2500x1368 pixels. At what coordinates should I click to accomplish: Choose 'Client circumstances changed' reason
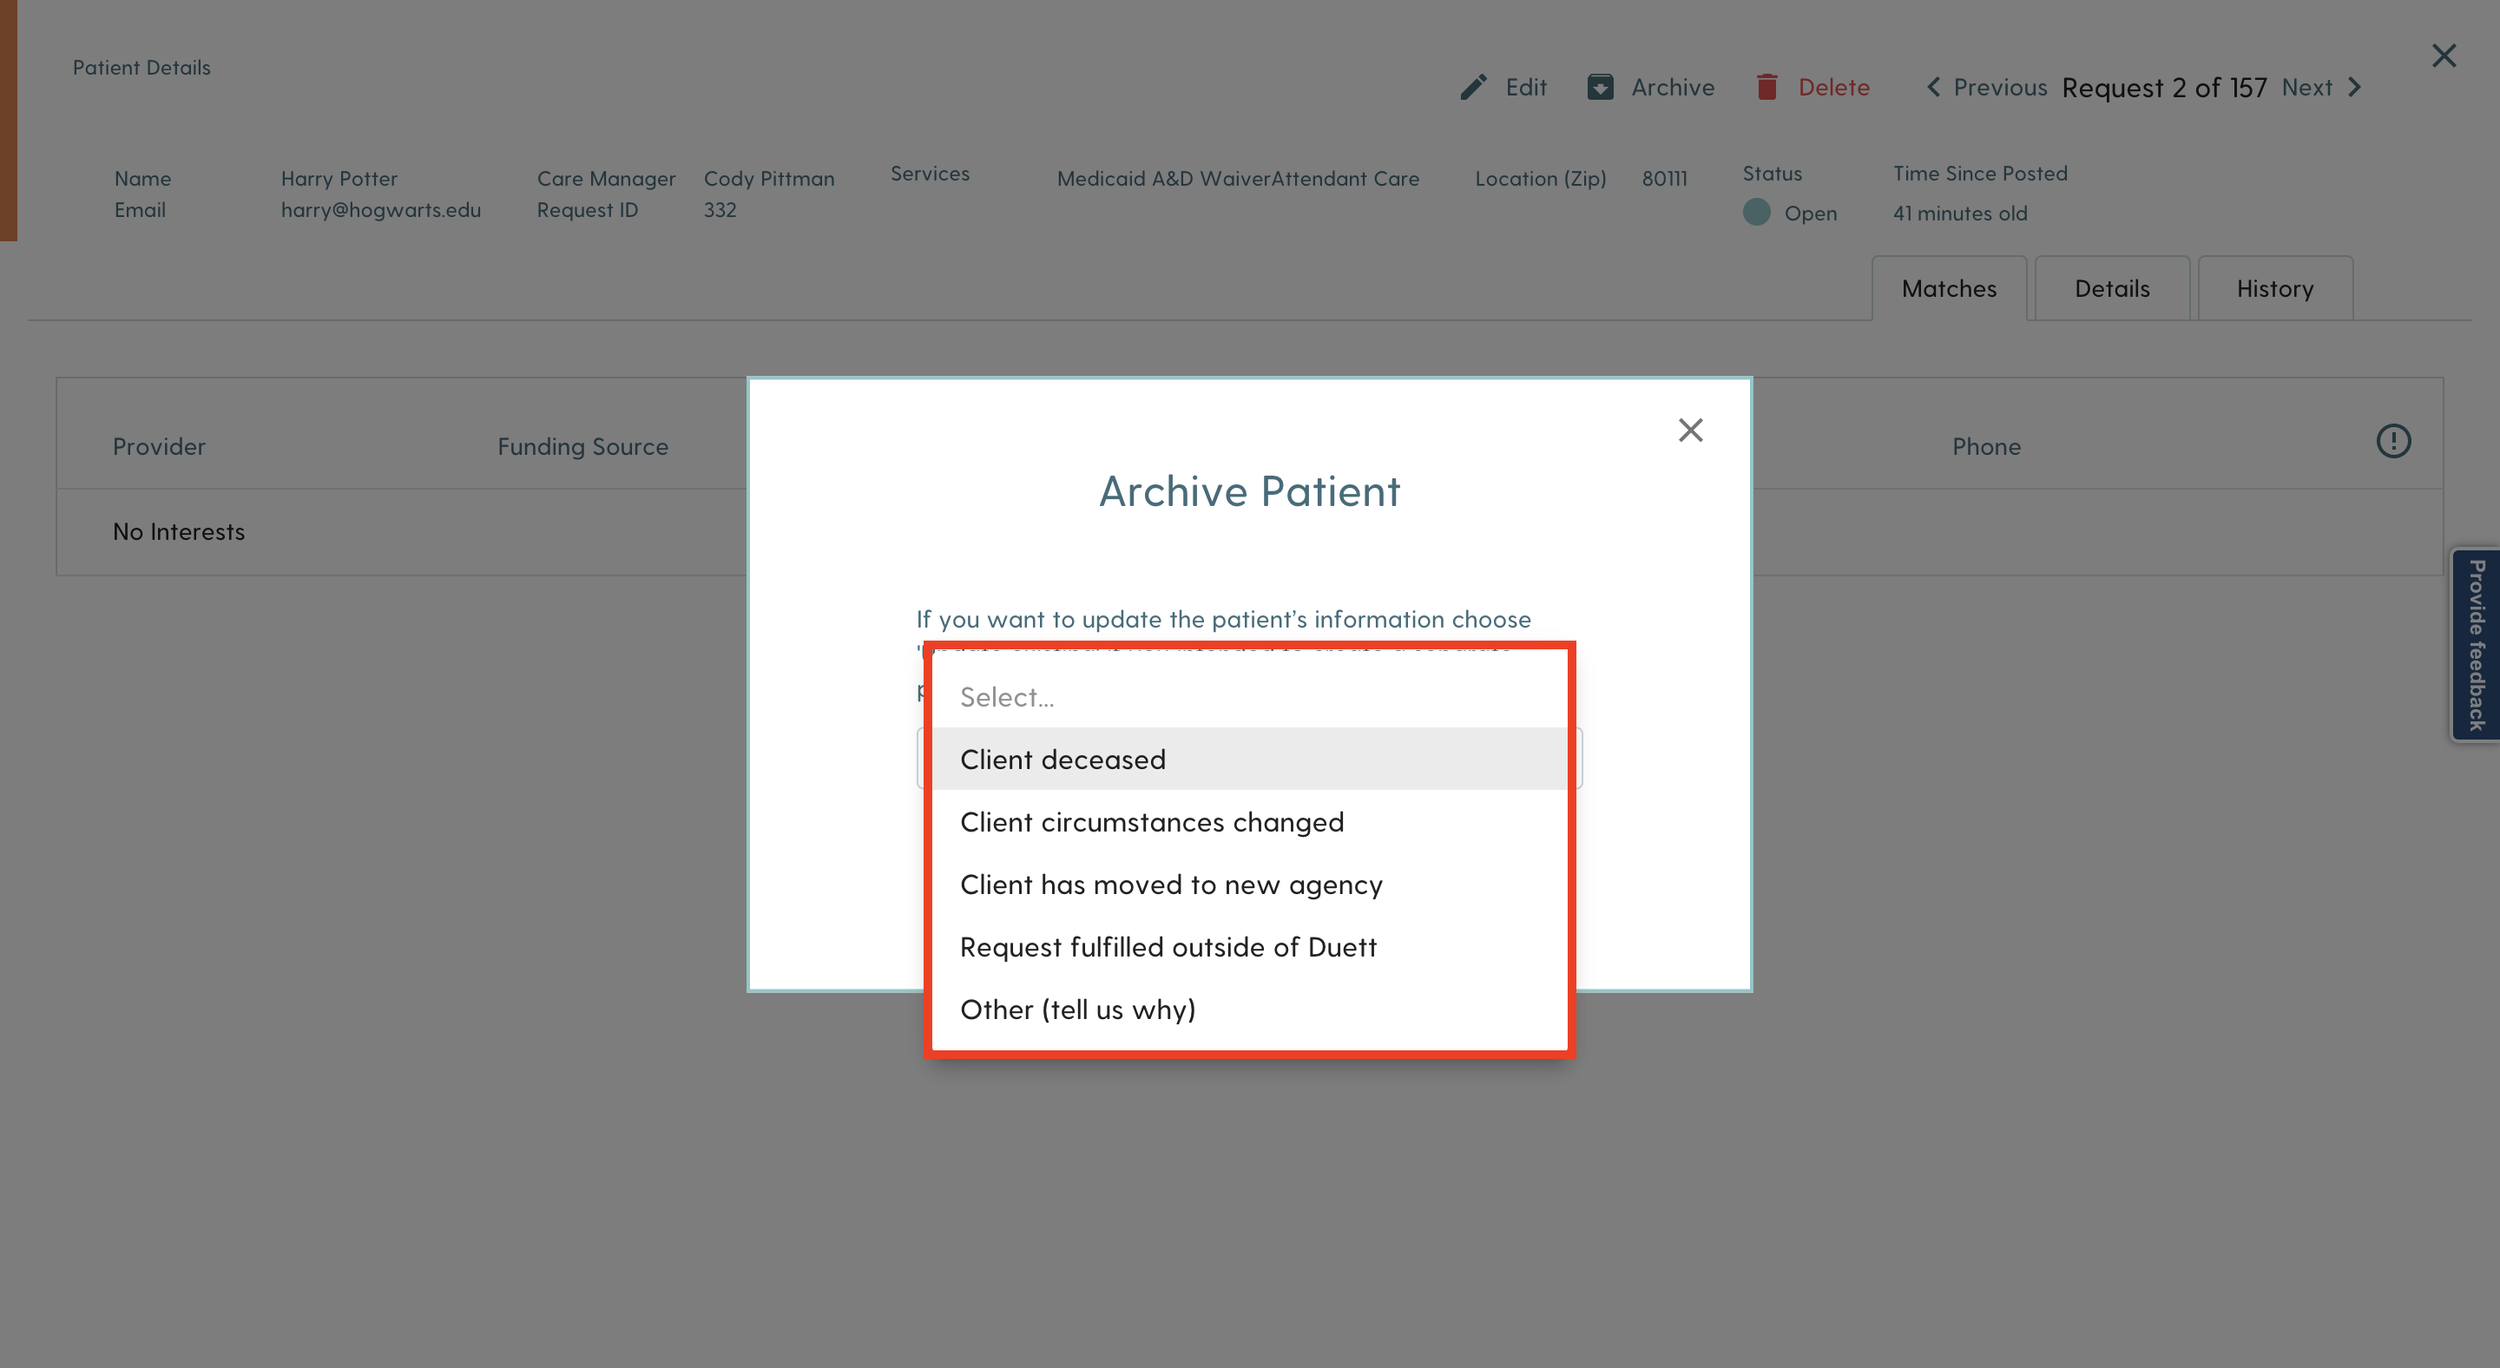(1151, 822)
